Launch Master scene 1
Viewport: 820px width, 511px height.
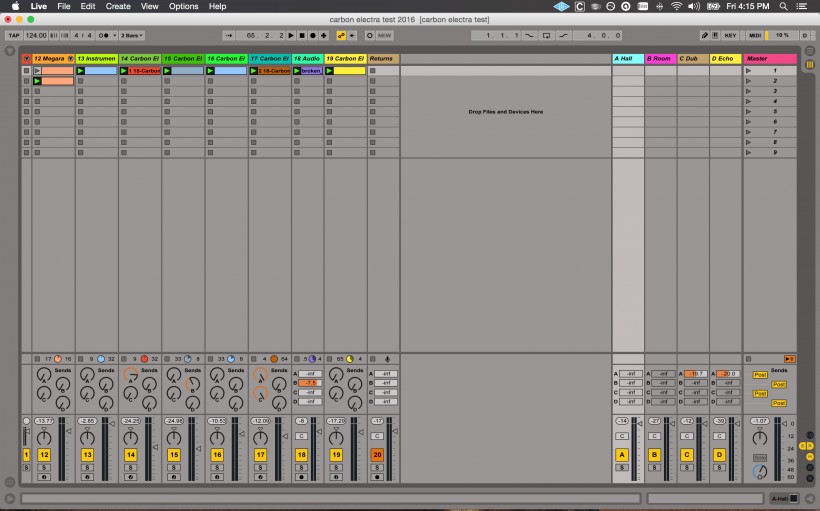[x=749, y=71]
